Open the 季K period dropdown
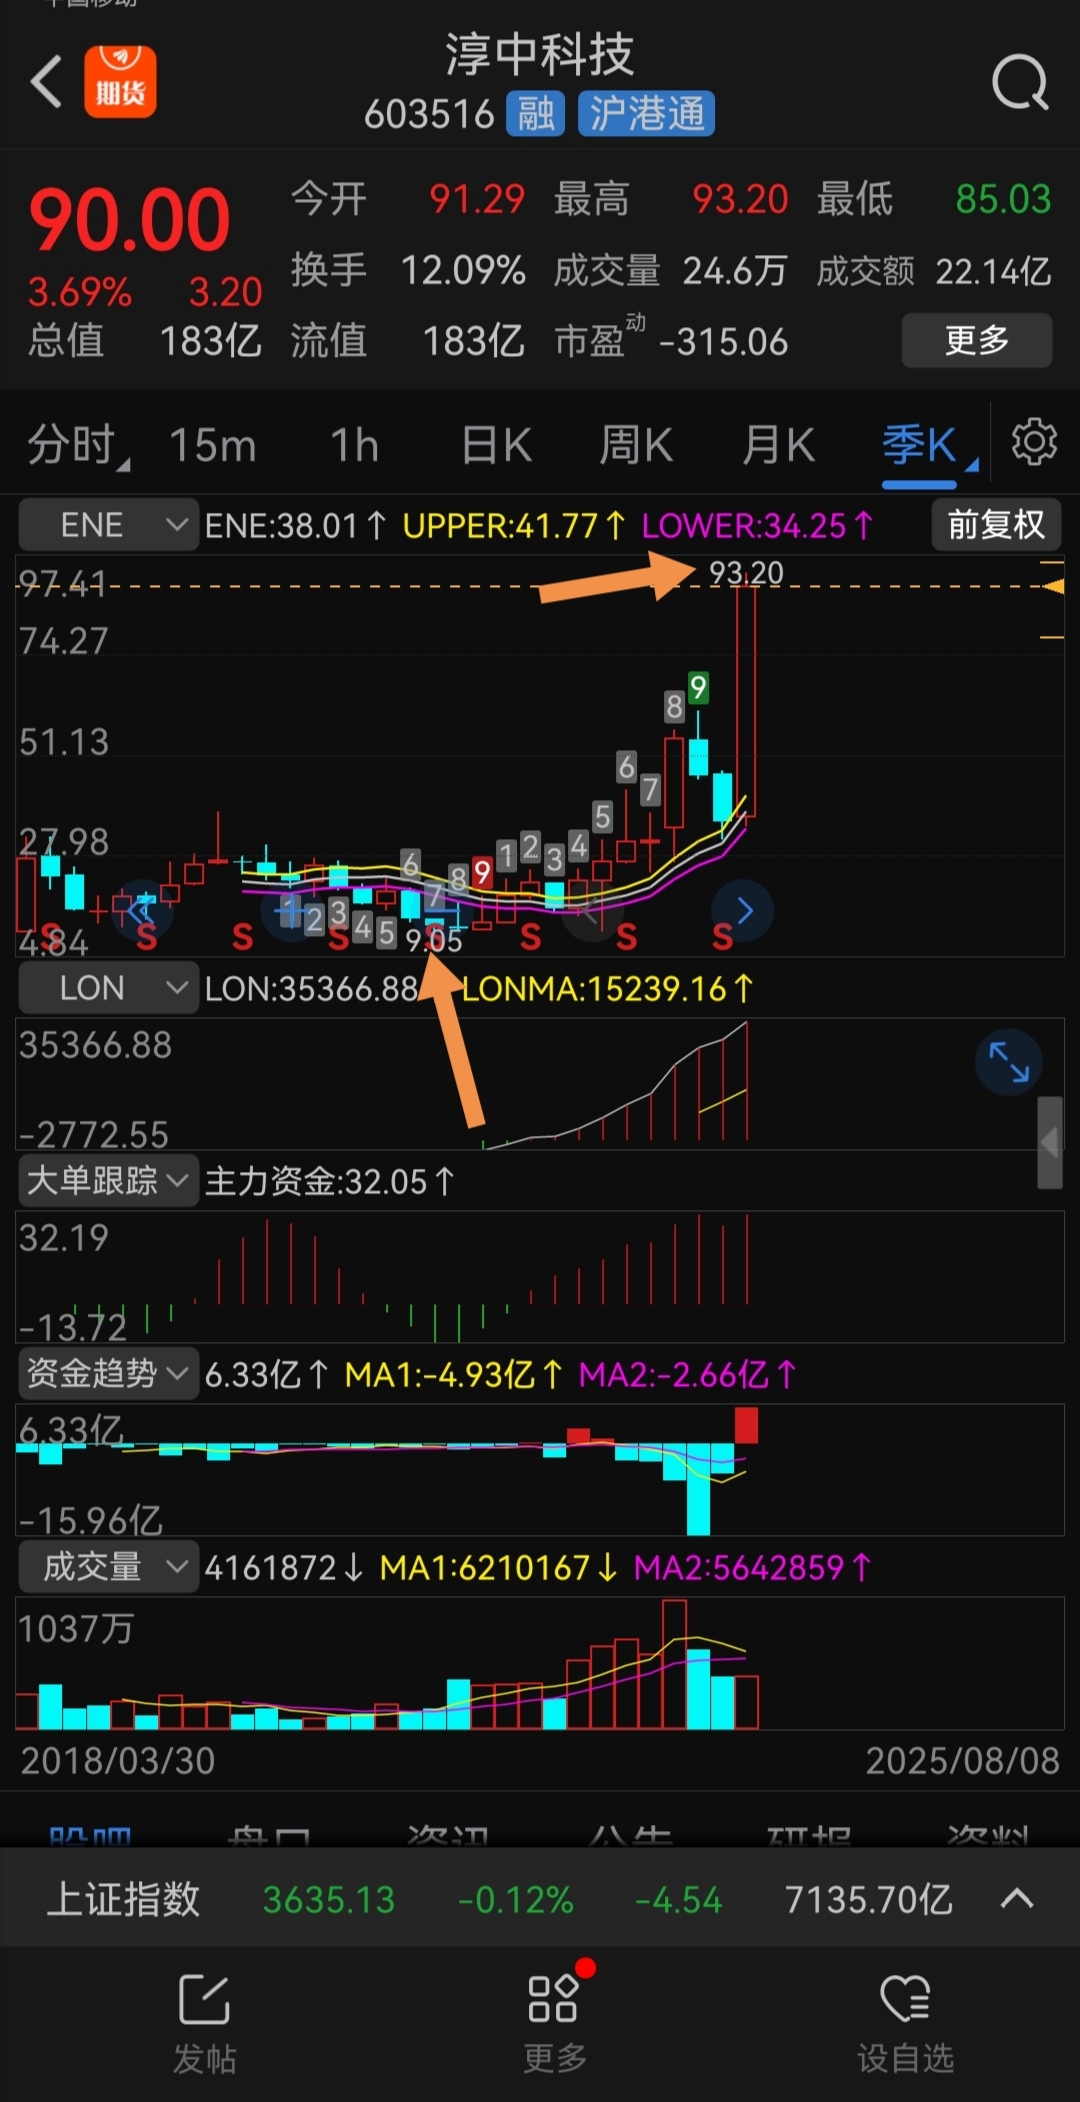The image size is (1080, 2102). [x=929, y=446]
